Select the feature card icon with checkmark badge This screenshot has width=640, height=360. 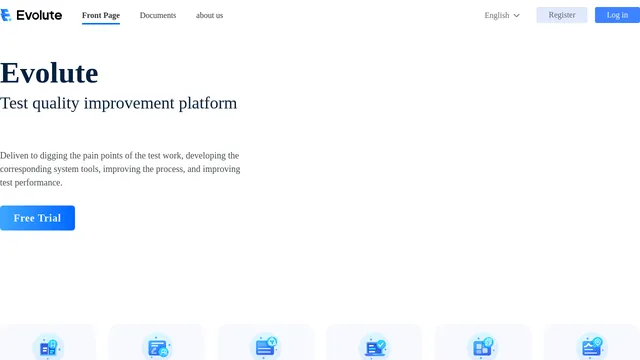[x=375, y=347]
